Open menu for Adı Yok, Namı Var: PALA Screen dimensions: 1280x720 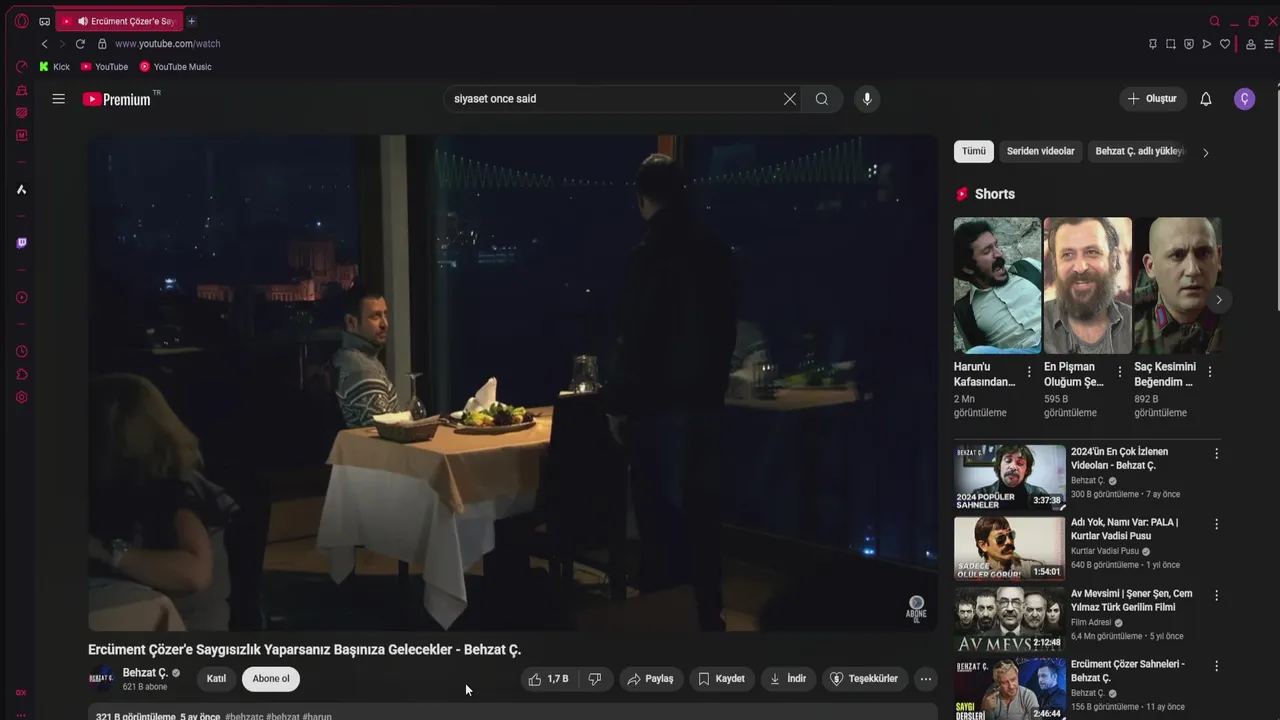tap(1217, 524)
